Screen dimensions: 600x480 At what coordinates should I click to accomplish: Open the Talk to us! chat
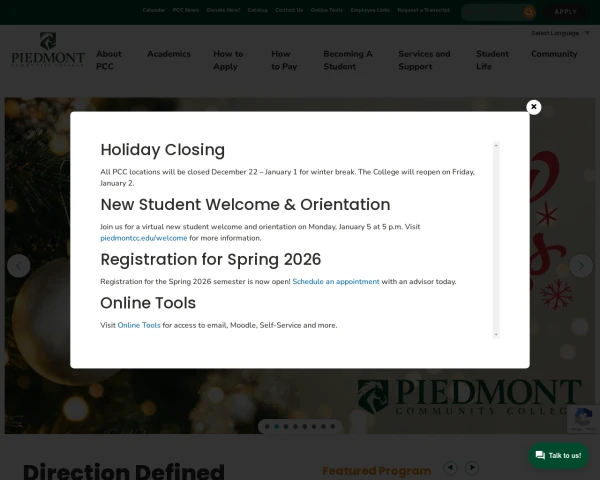pos(558,456)
